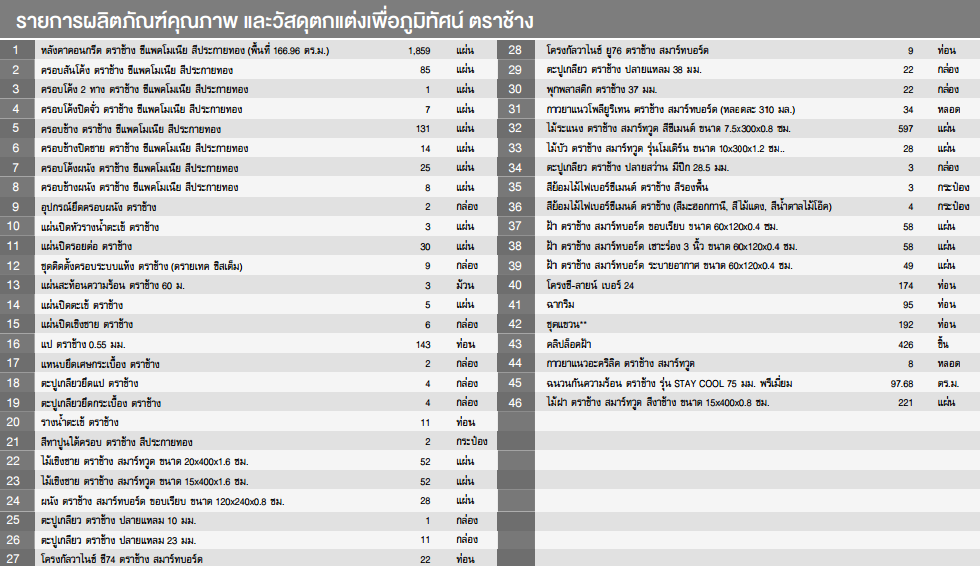Image resolution: width=980 pixels, height=566 pixels.
Task: Select item พุกพลาสติก ตราช้าง 37 มม.
Action: tap(601, 89)
